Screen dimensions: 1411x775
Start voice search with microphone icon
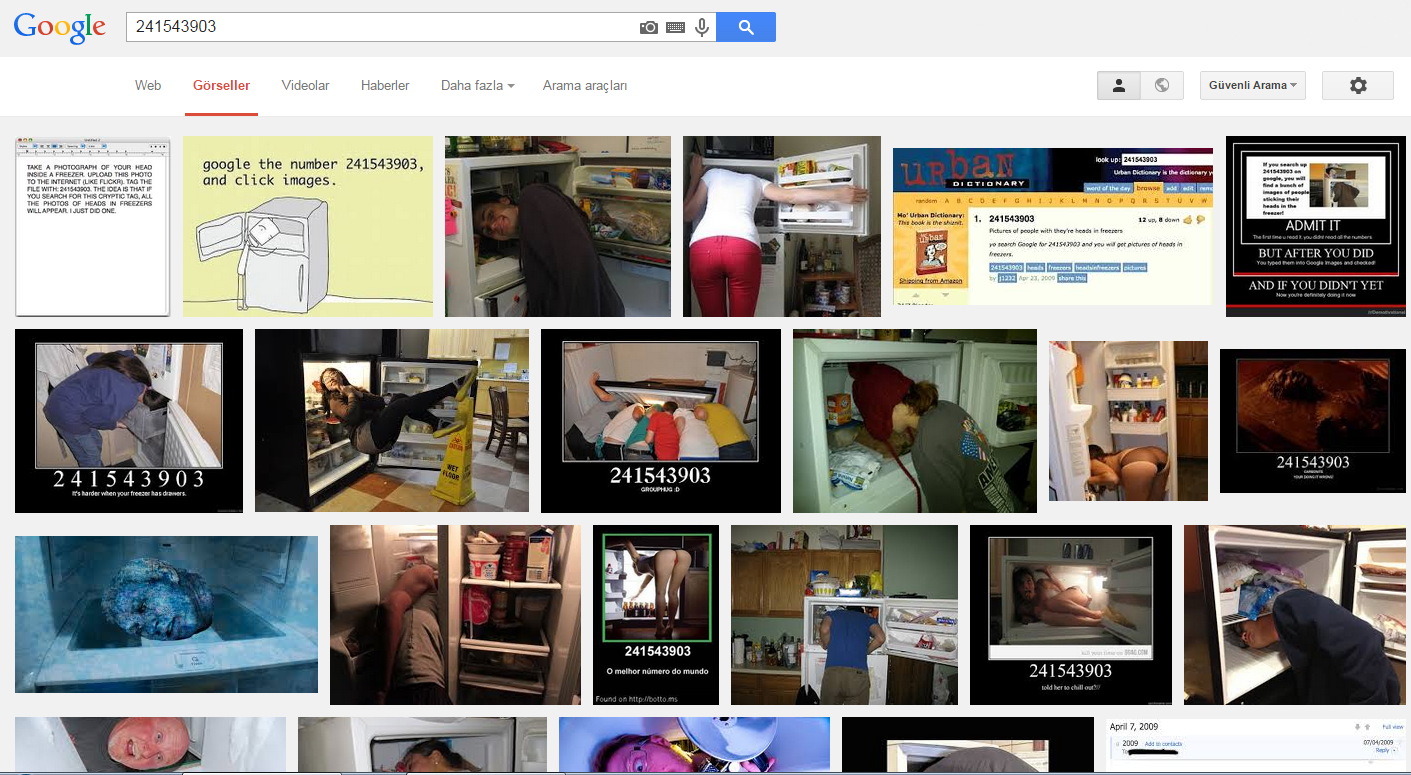(702, 28)
